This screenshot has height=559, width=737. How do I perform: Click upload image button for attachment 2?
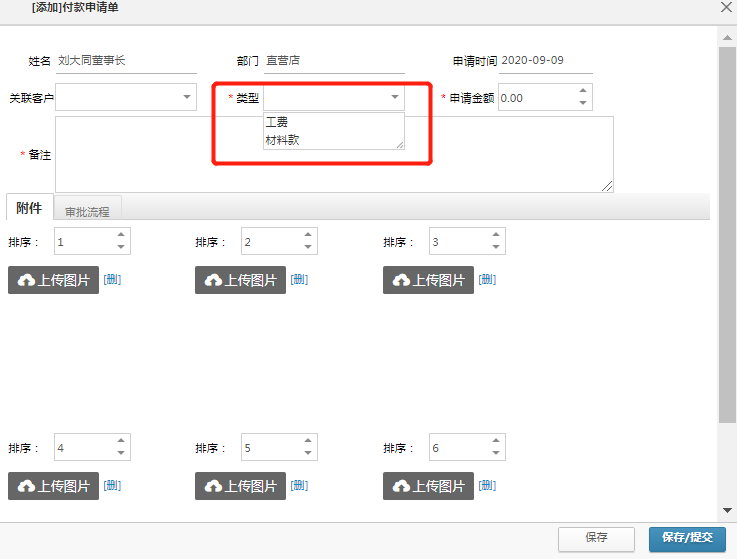click(240, 280)
